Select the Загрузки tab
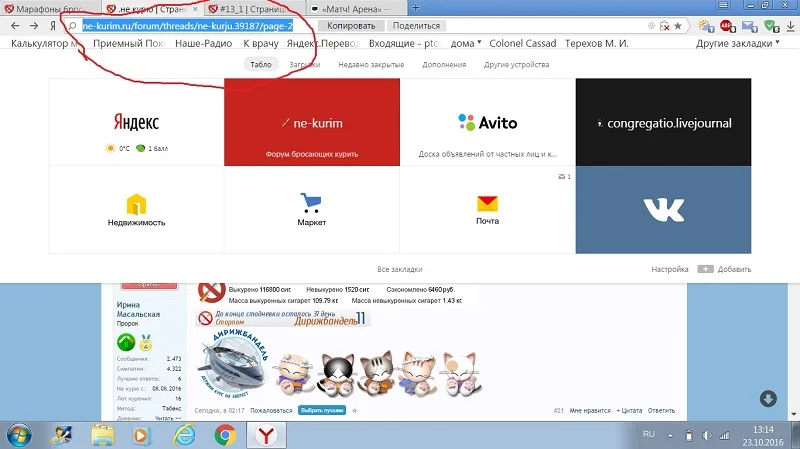Viewport: 800px width, 449px height. point(305,64)
